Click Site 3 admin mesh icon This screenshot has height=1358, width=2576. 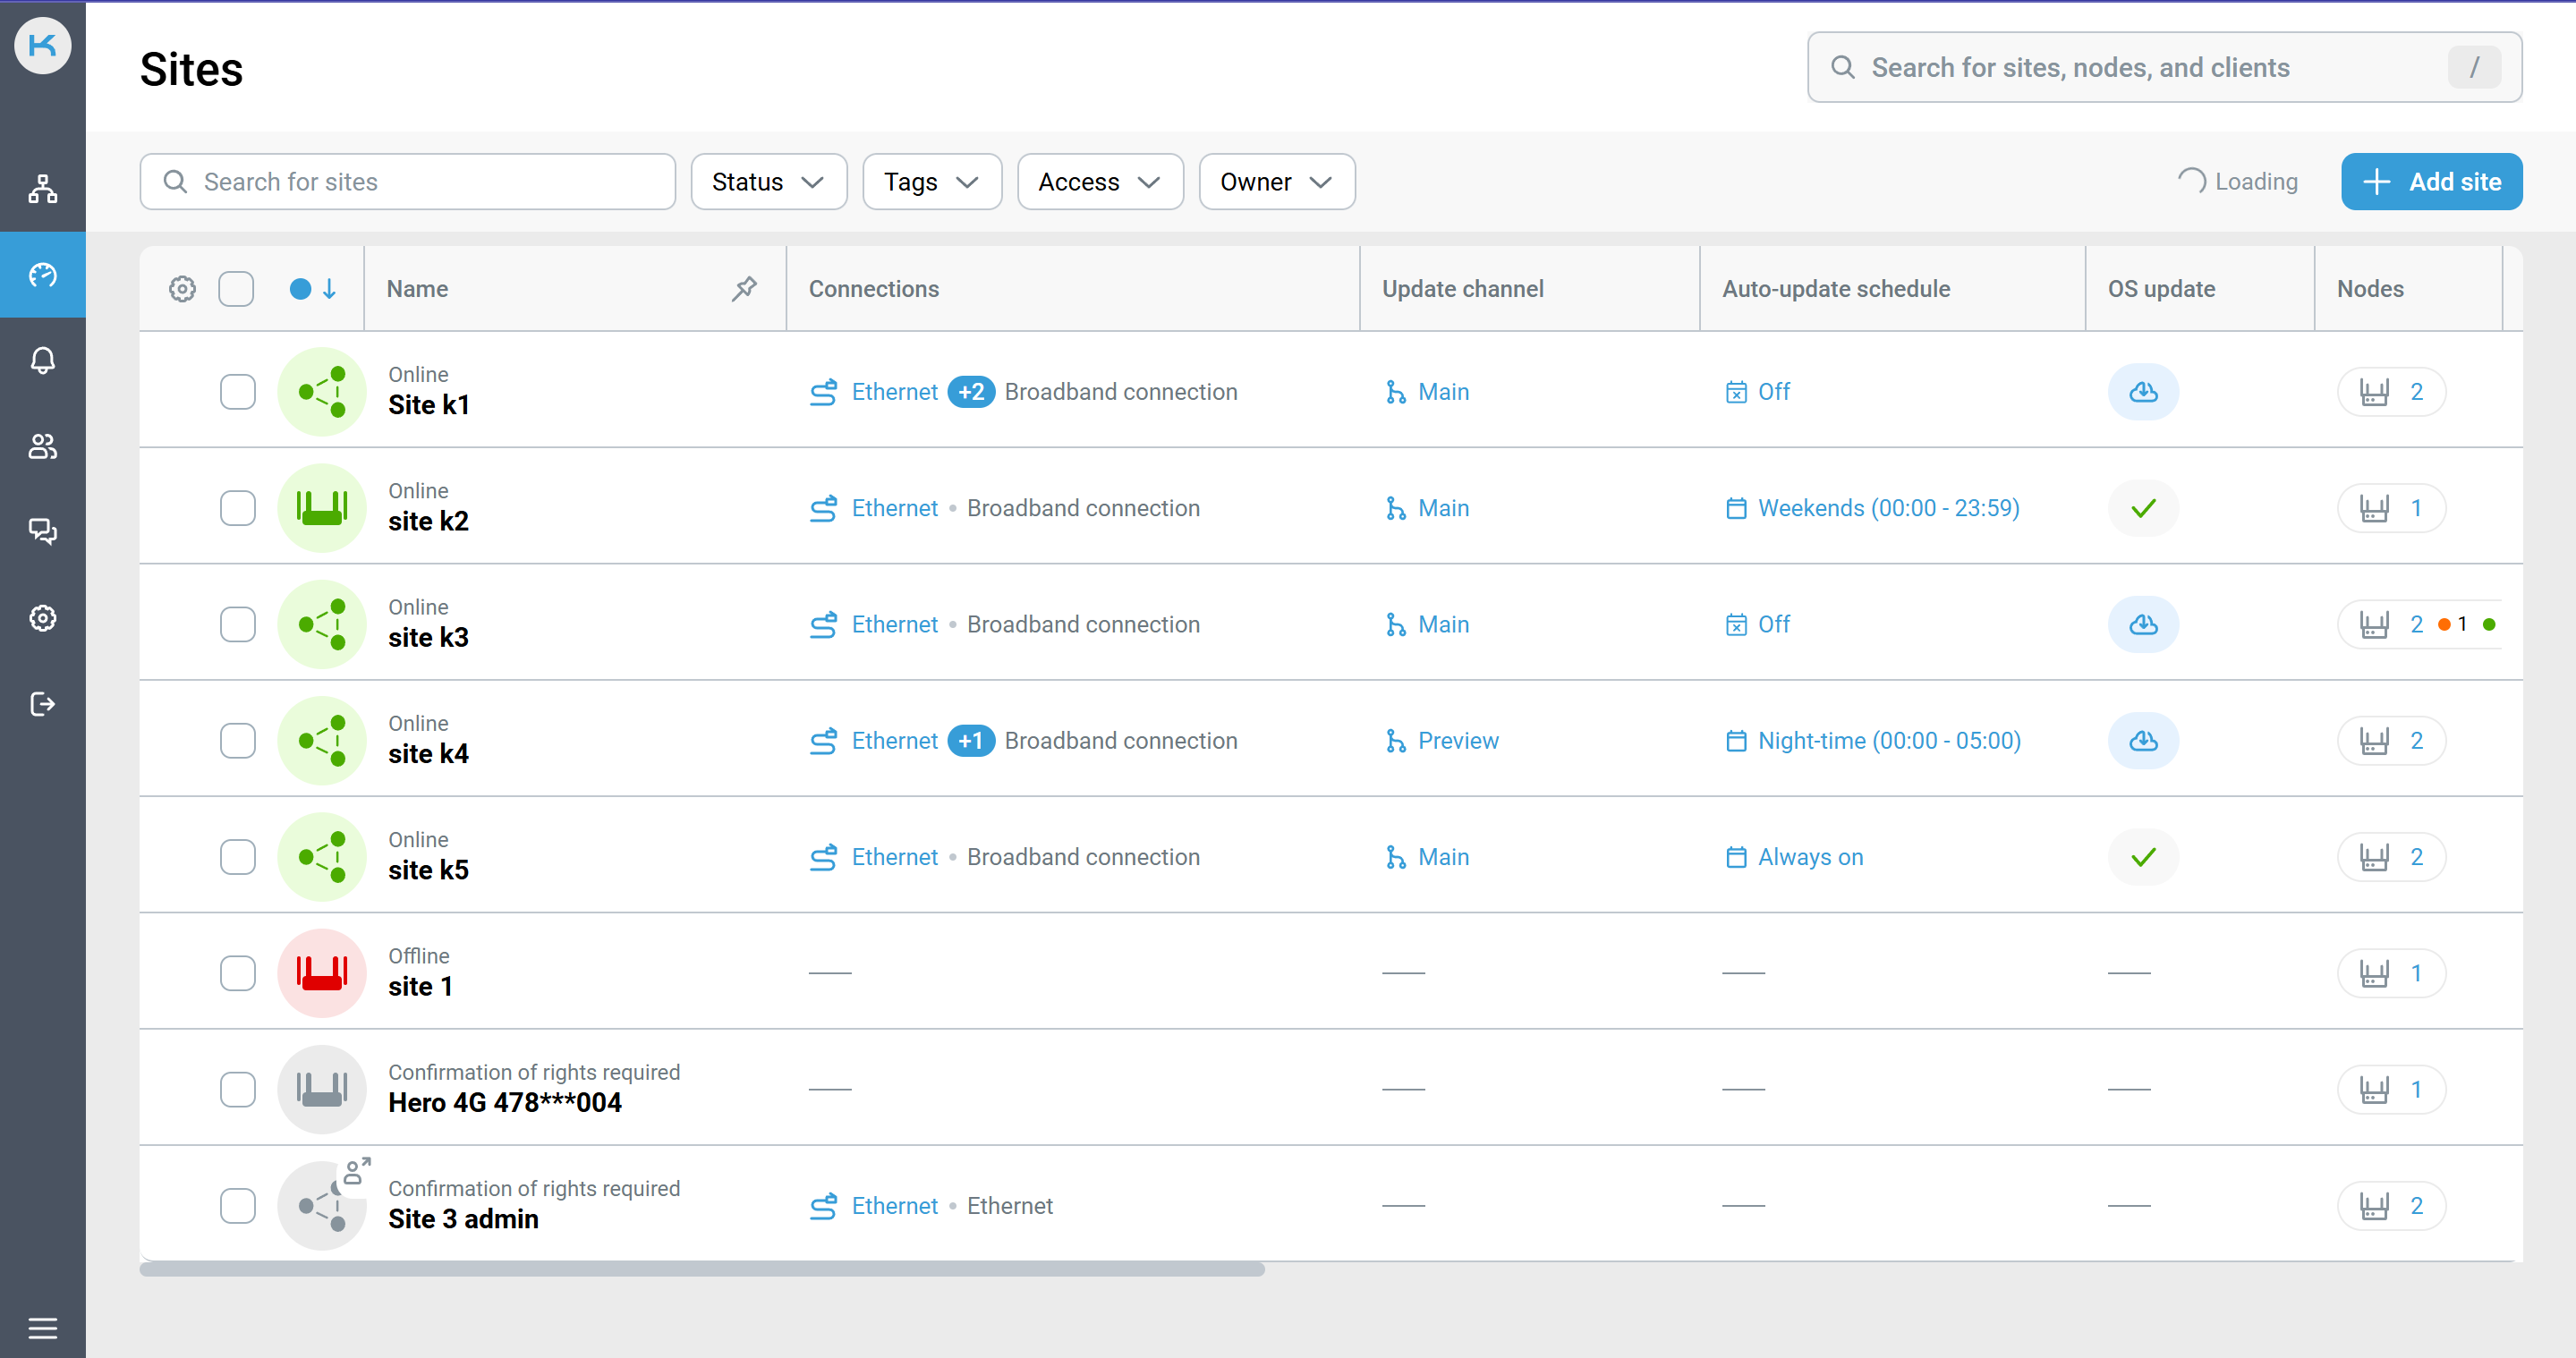pyautogui.click(x=322, y=1205)
